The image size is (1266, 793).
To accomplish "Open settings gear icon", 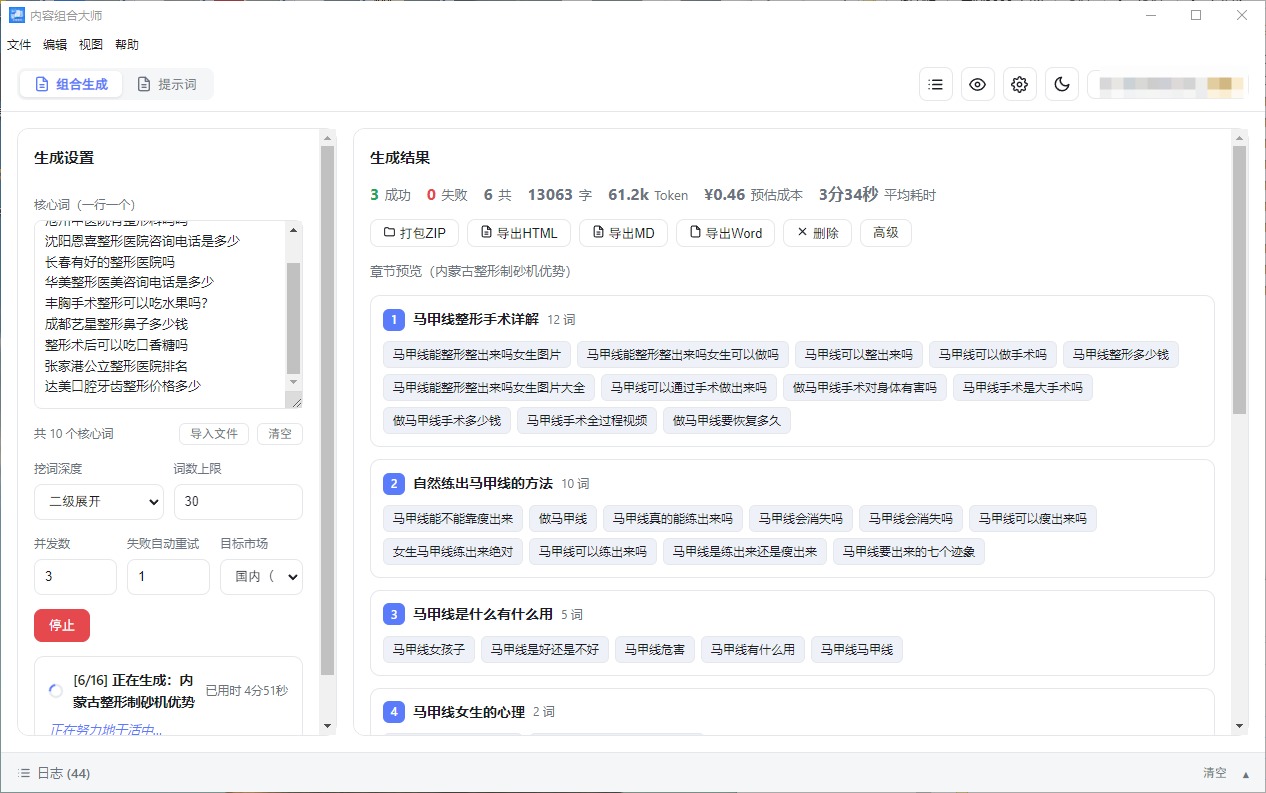I will point(1020,84).
